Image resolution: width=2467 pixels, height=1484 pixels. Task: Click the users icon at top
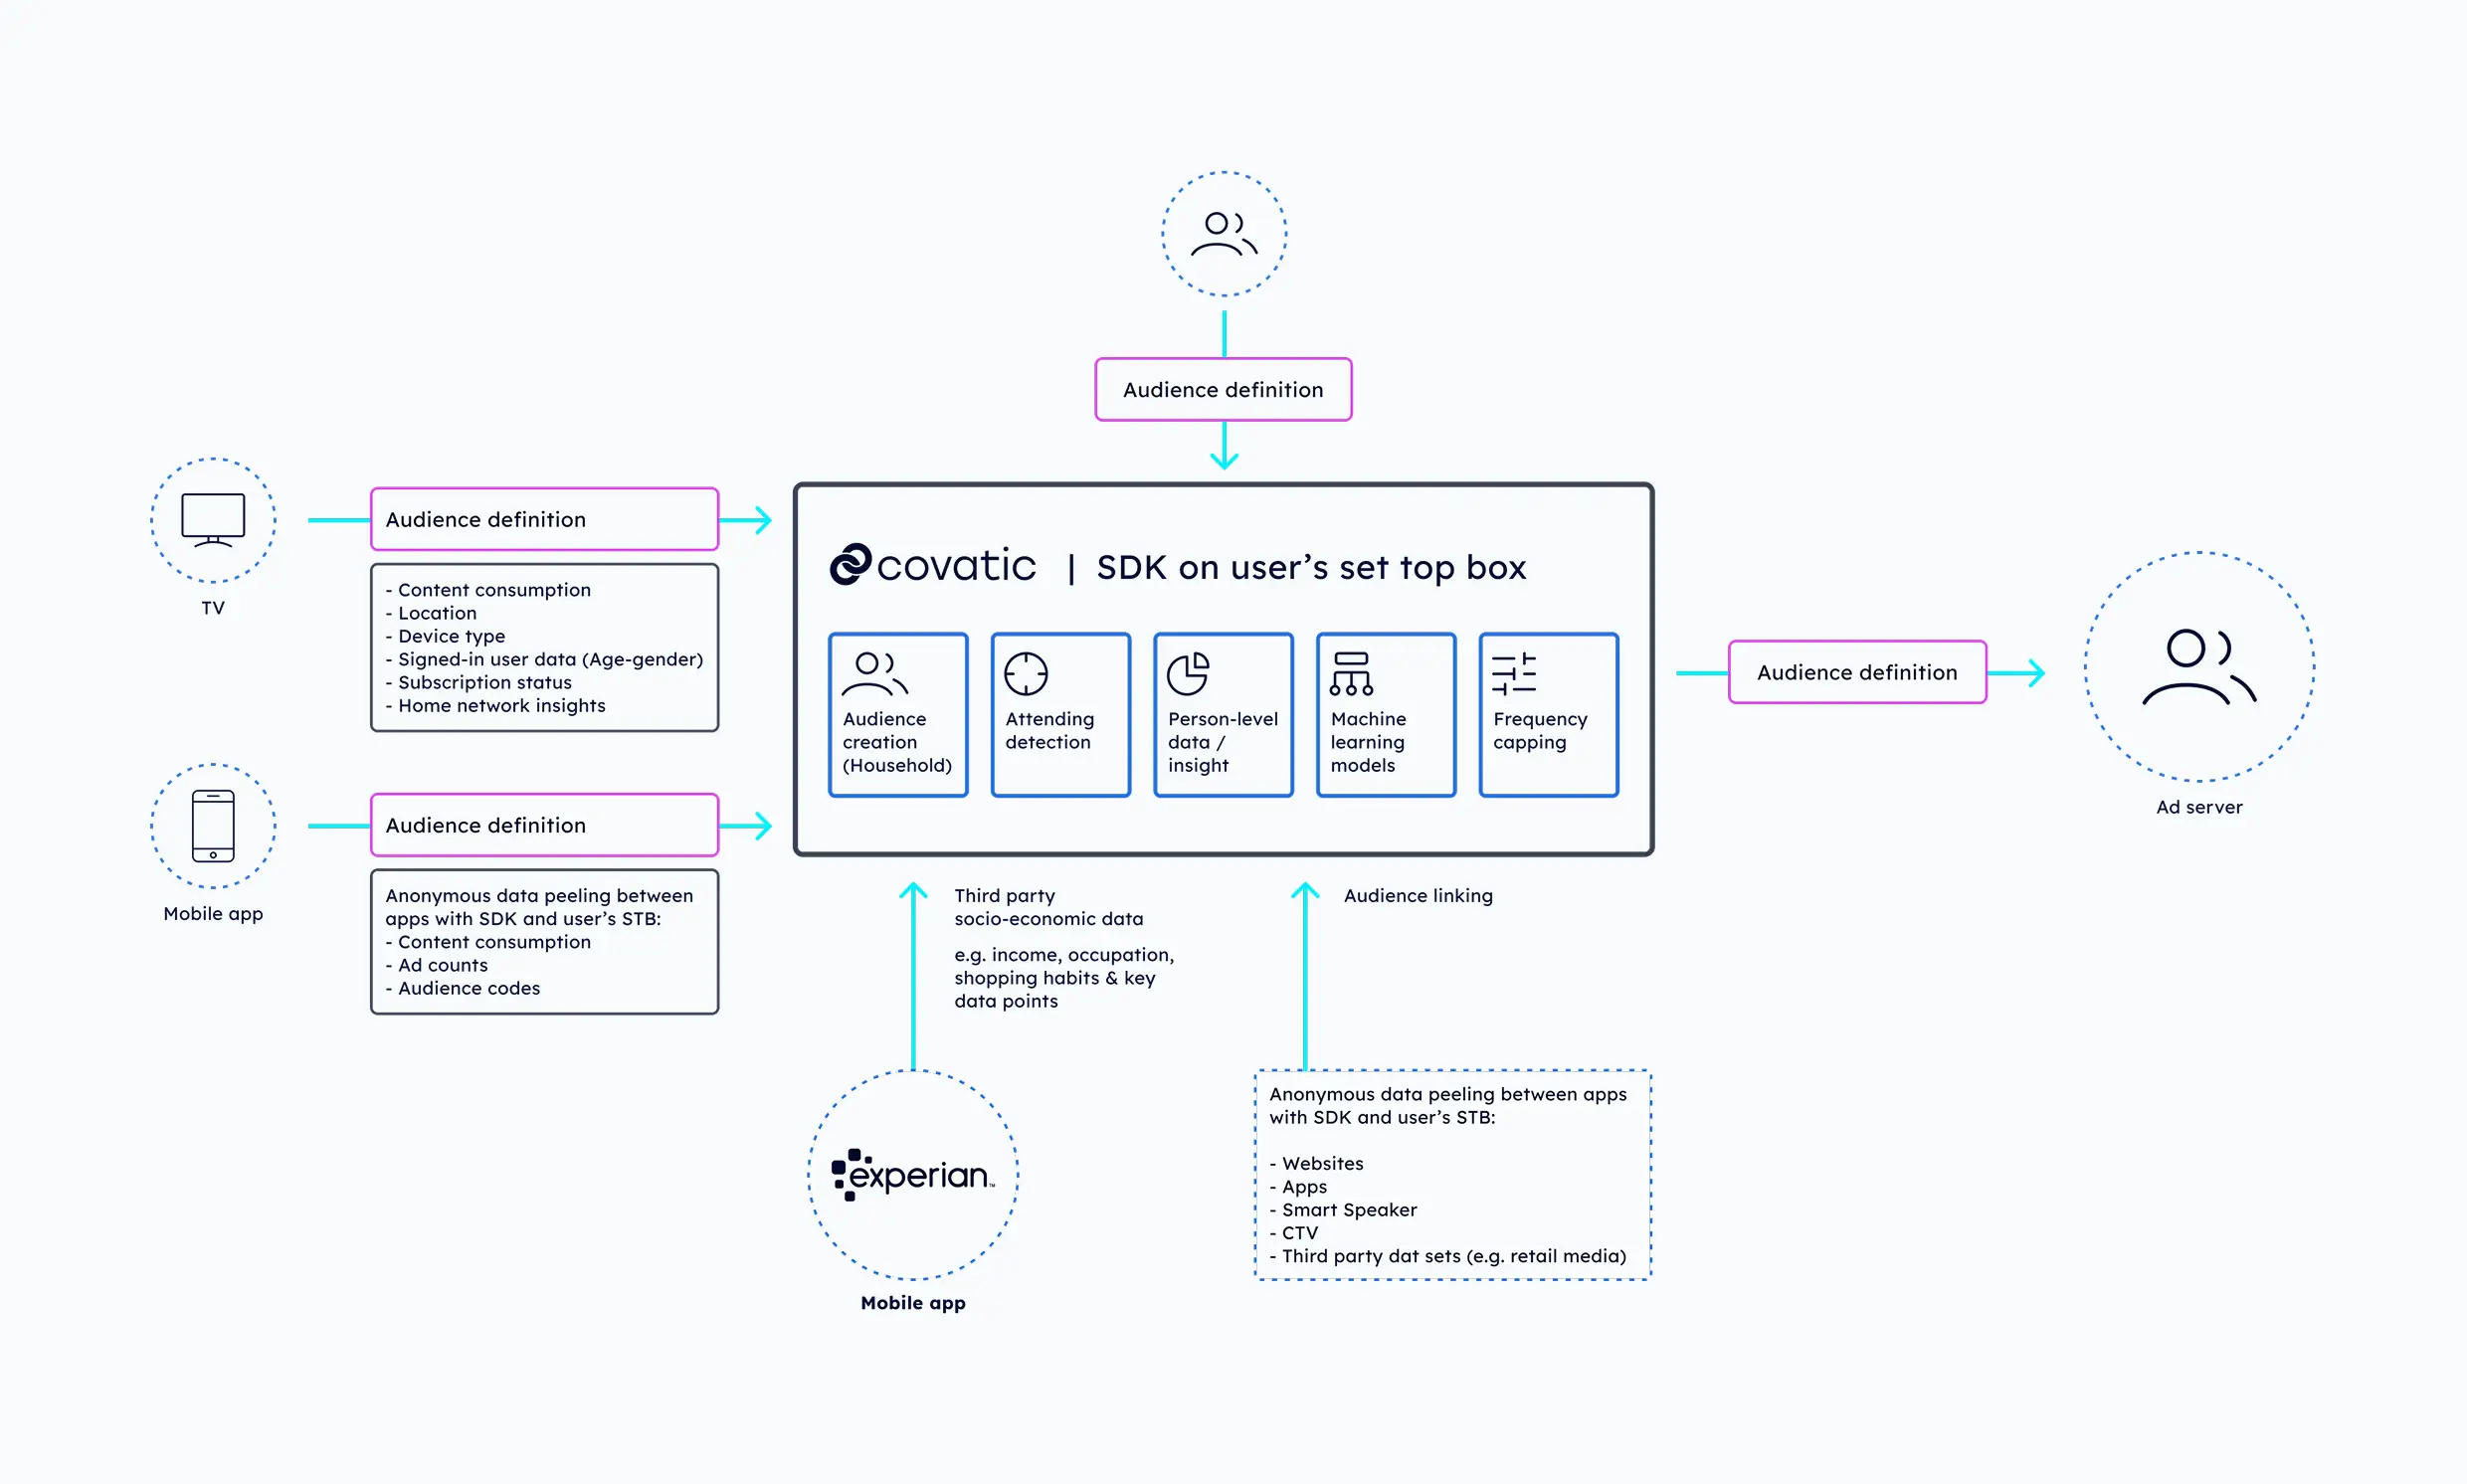coord(1224,234)
